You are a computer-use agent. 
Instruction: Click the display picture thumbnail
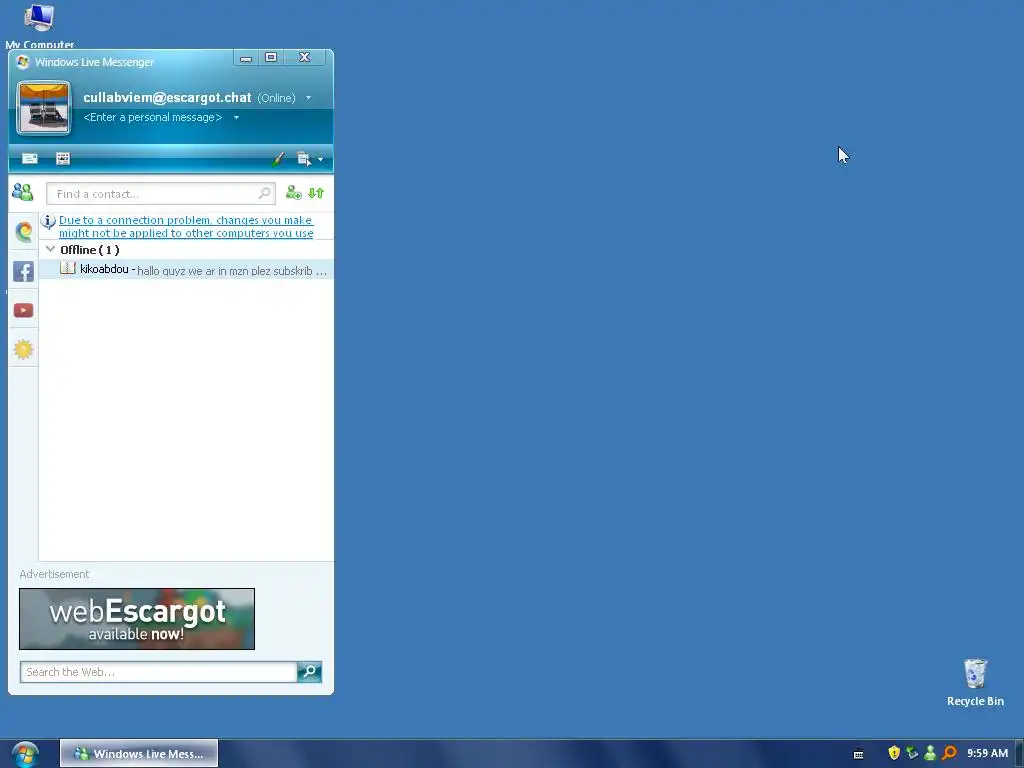coord(44,108)
